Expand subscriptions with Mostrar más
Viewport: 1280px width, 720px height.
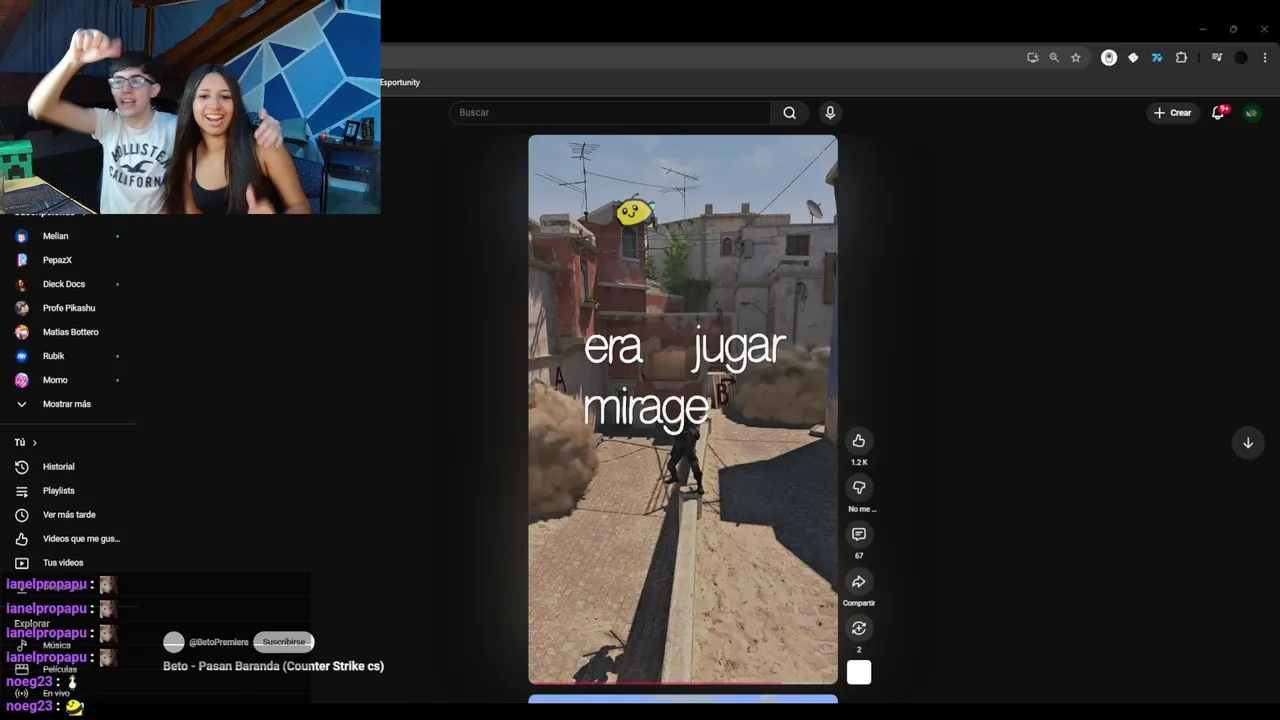(x=69, y=404)
